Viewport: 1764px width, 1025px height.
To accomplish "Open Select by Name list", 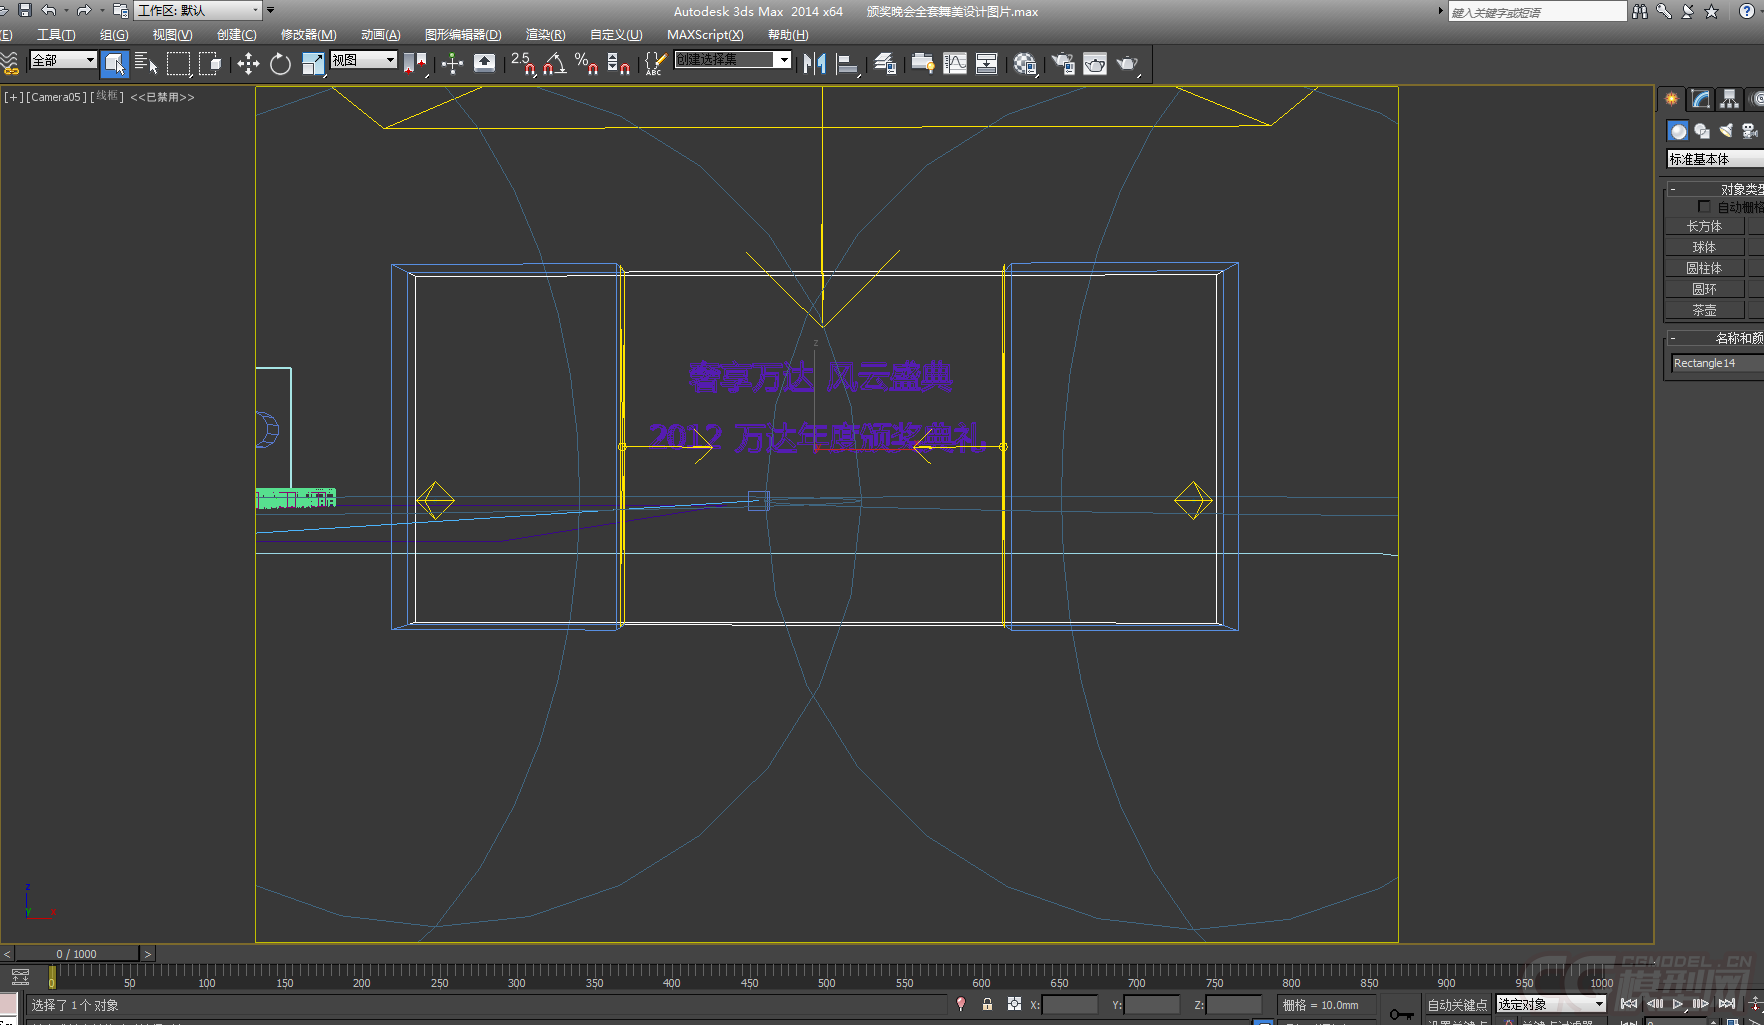I will (146, 64).
